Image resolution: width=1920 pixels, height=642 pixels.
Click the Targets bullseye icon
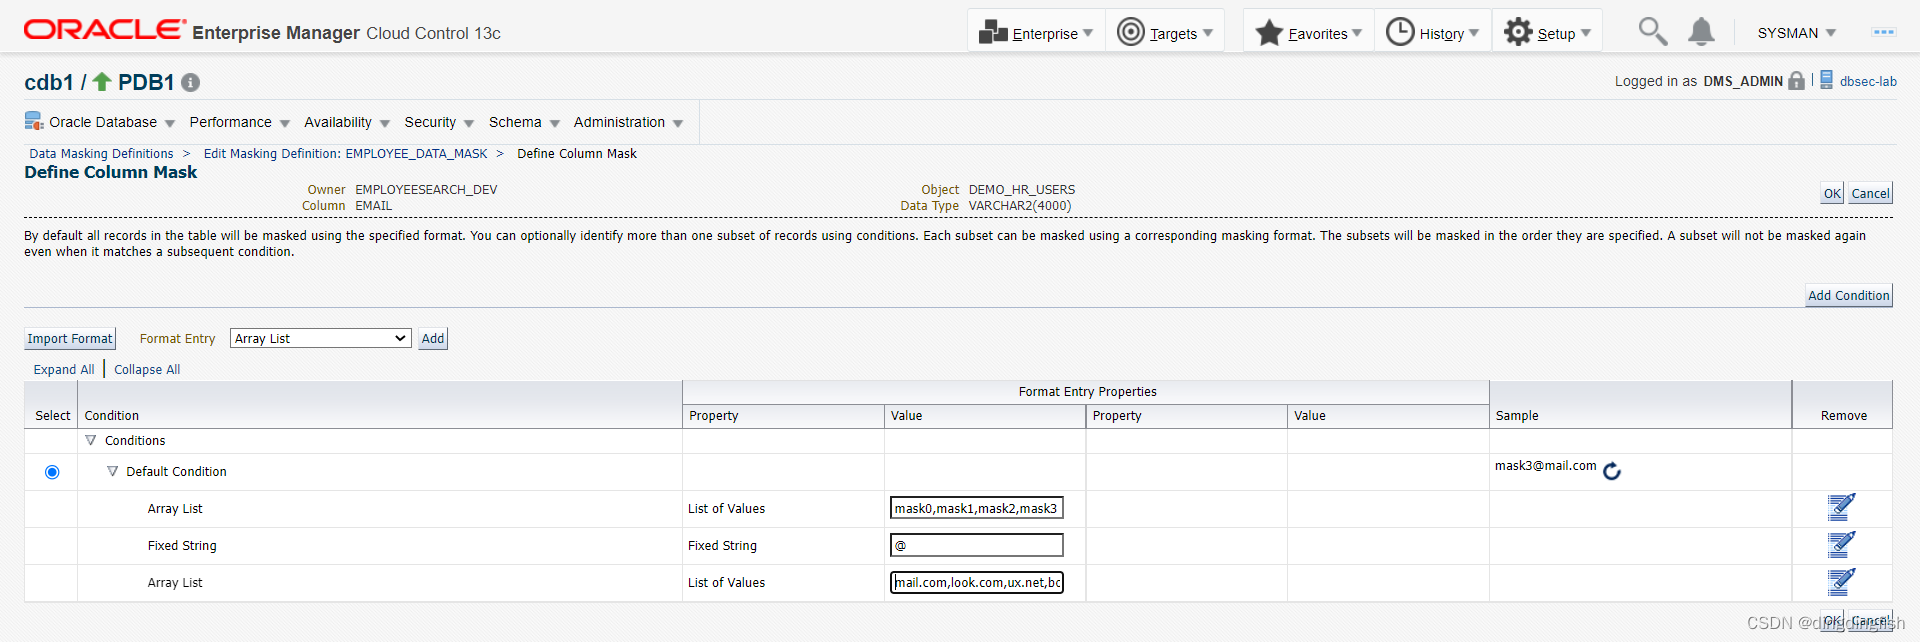click(1130, 32)
